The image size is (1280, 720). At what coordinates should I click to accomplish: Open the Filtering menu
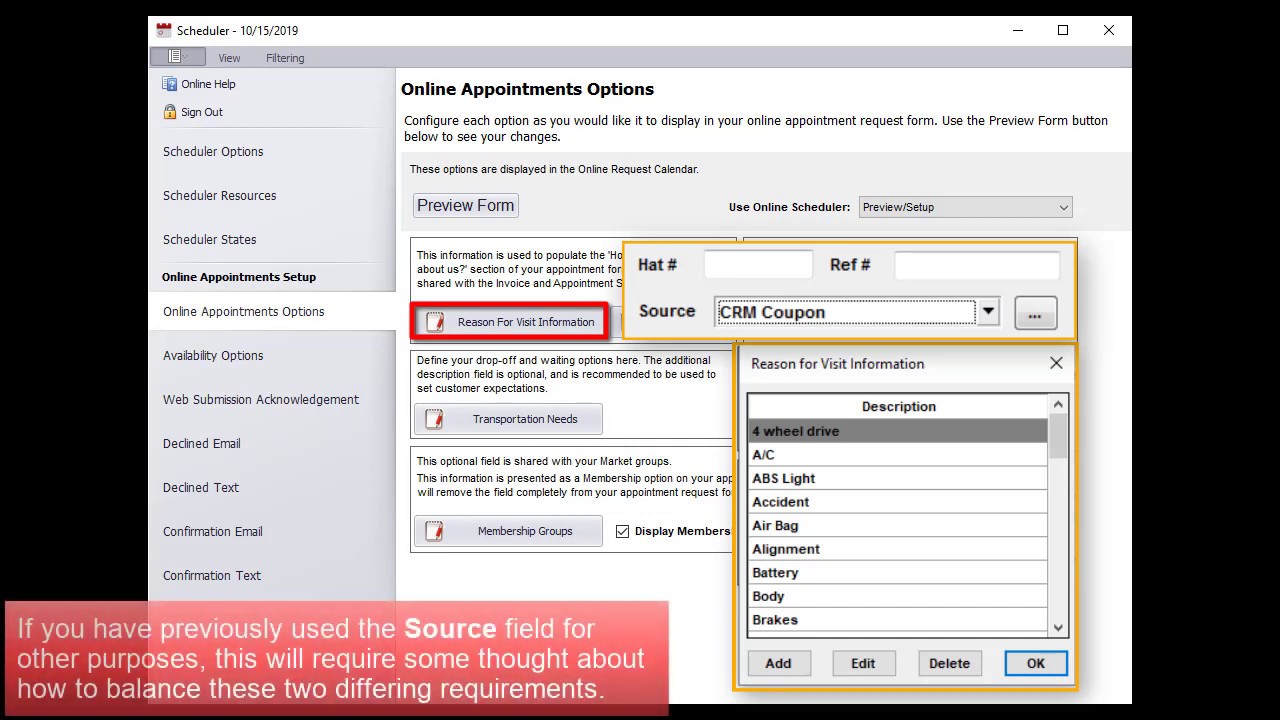click(285, 58)
